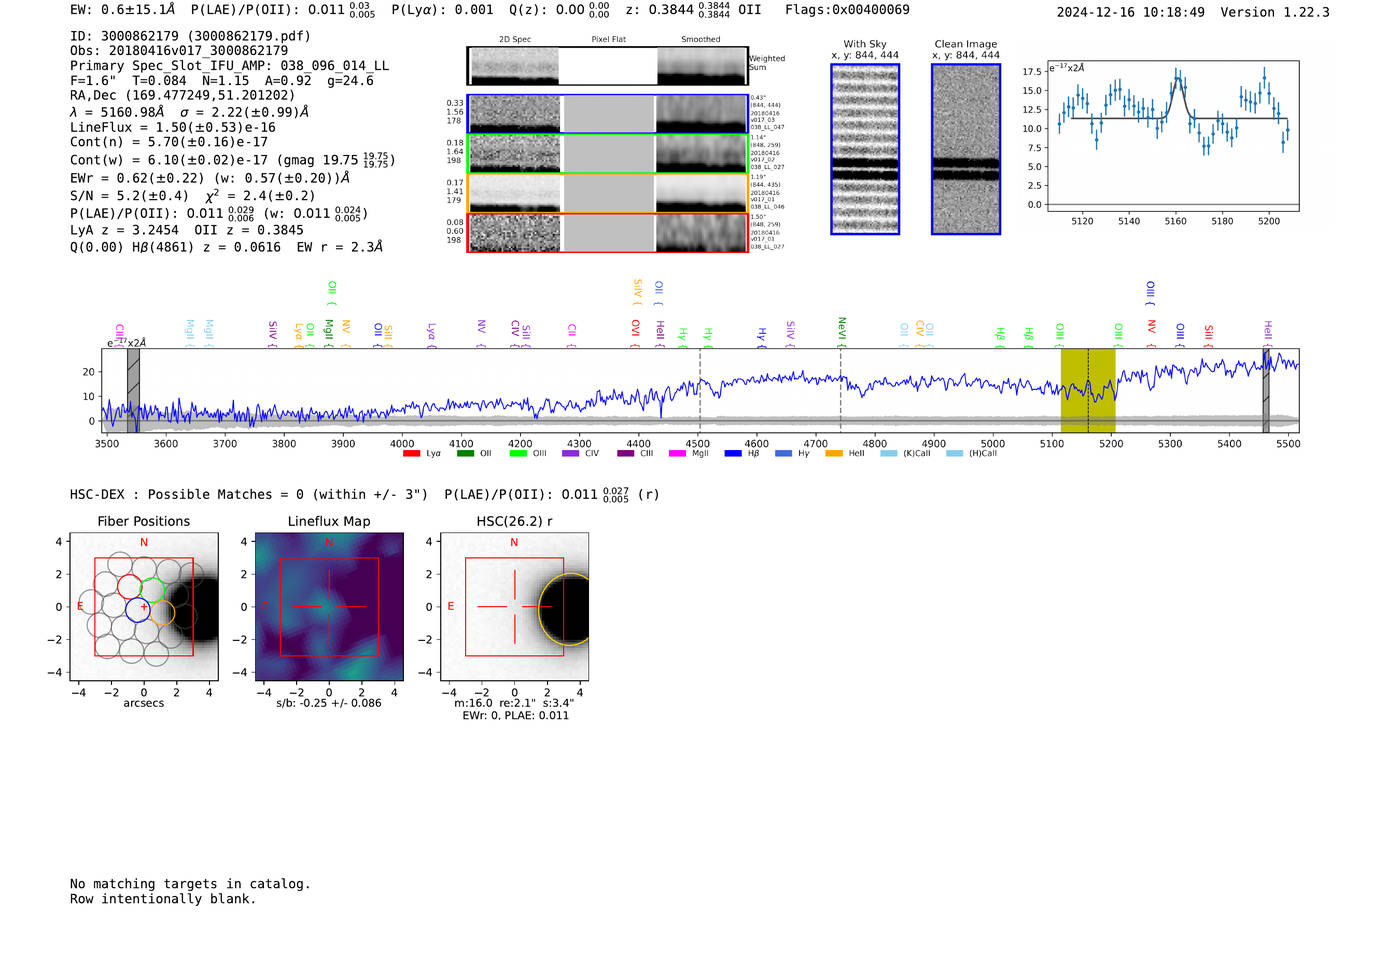Click the Cont(w) = 6.10 gmag line

point(233,160)
